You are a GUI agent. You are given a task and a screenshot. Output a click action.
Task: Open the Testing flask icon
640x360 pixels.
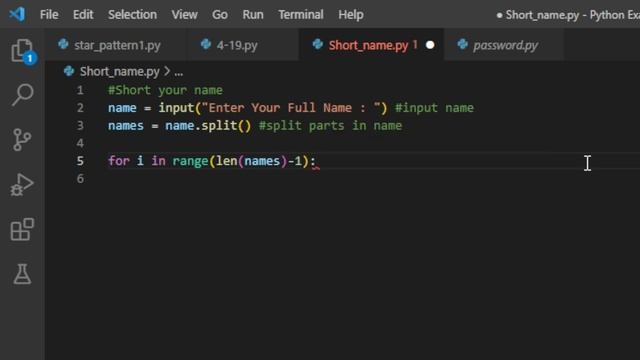click(x=22, y=274)
